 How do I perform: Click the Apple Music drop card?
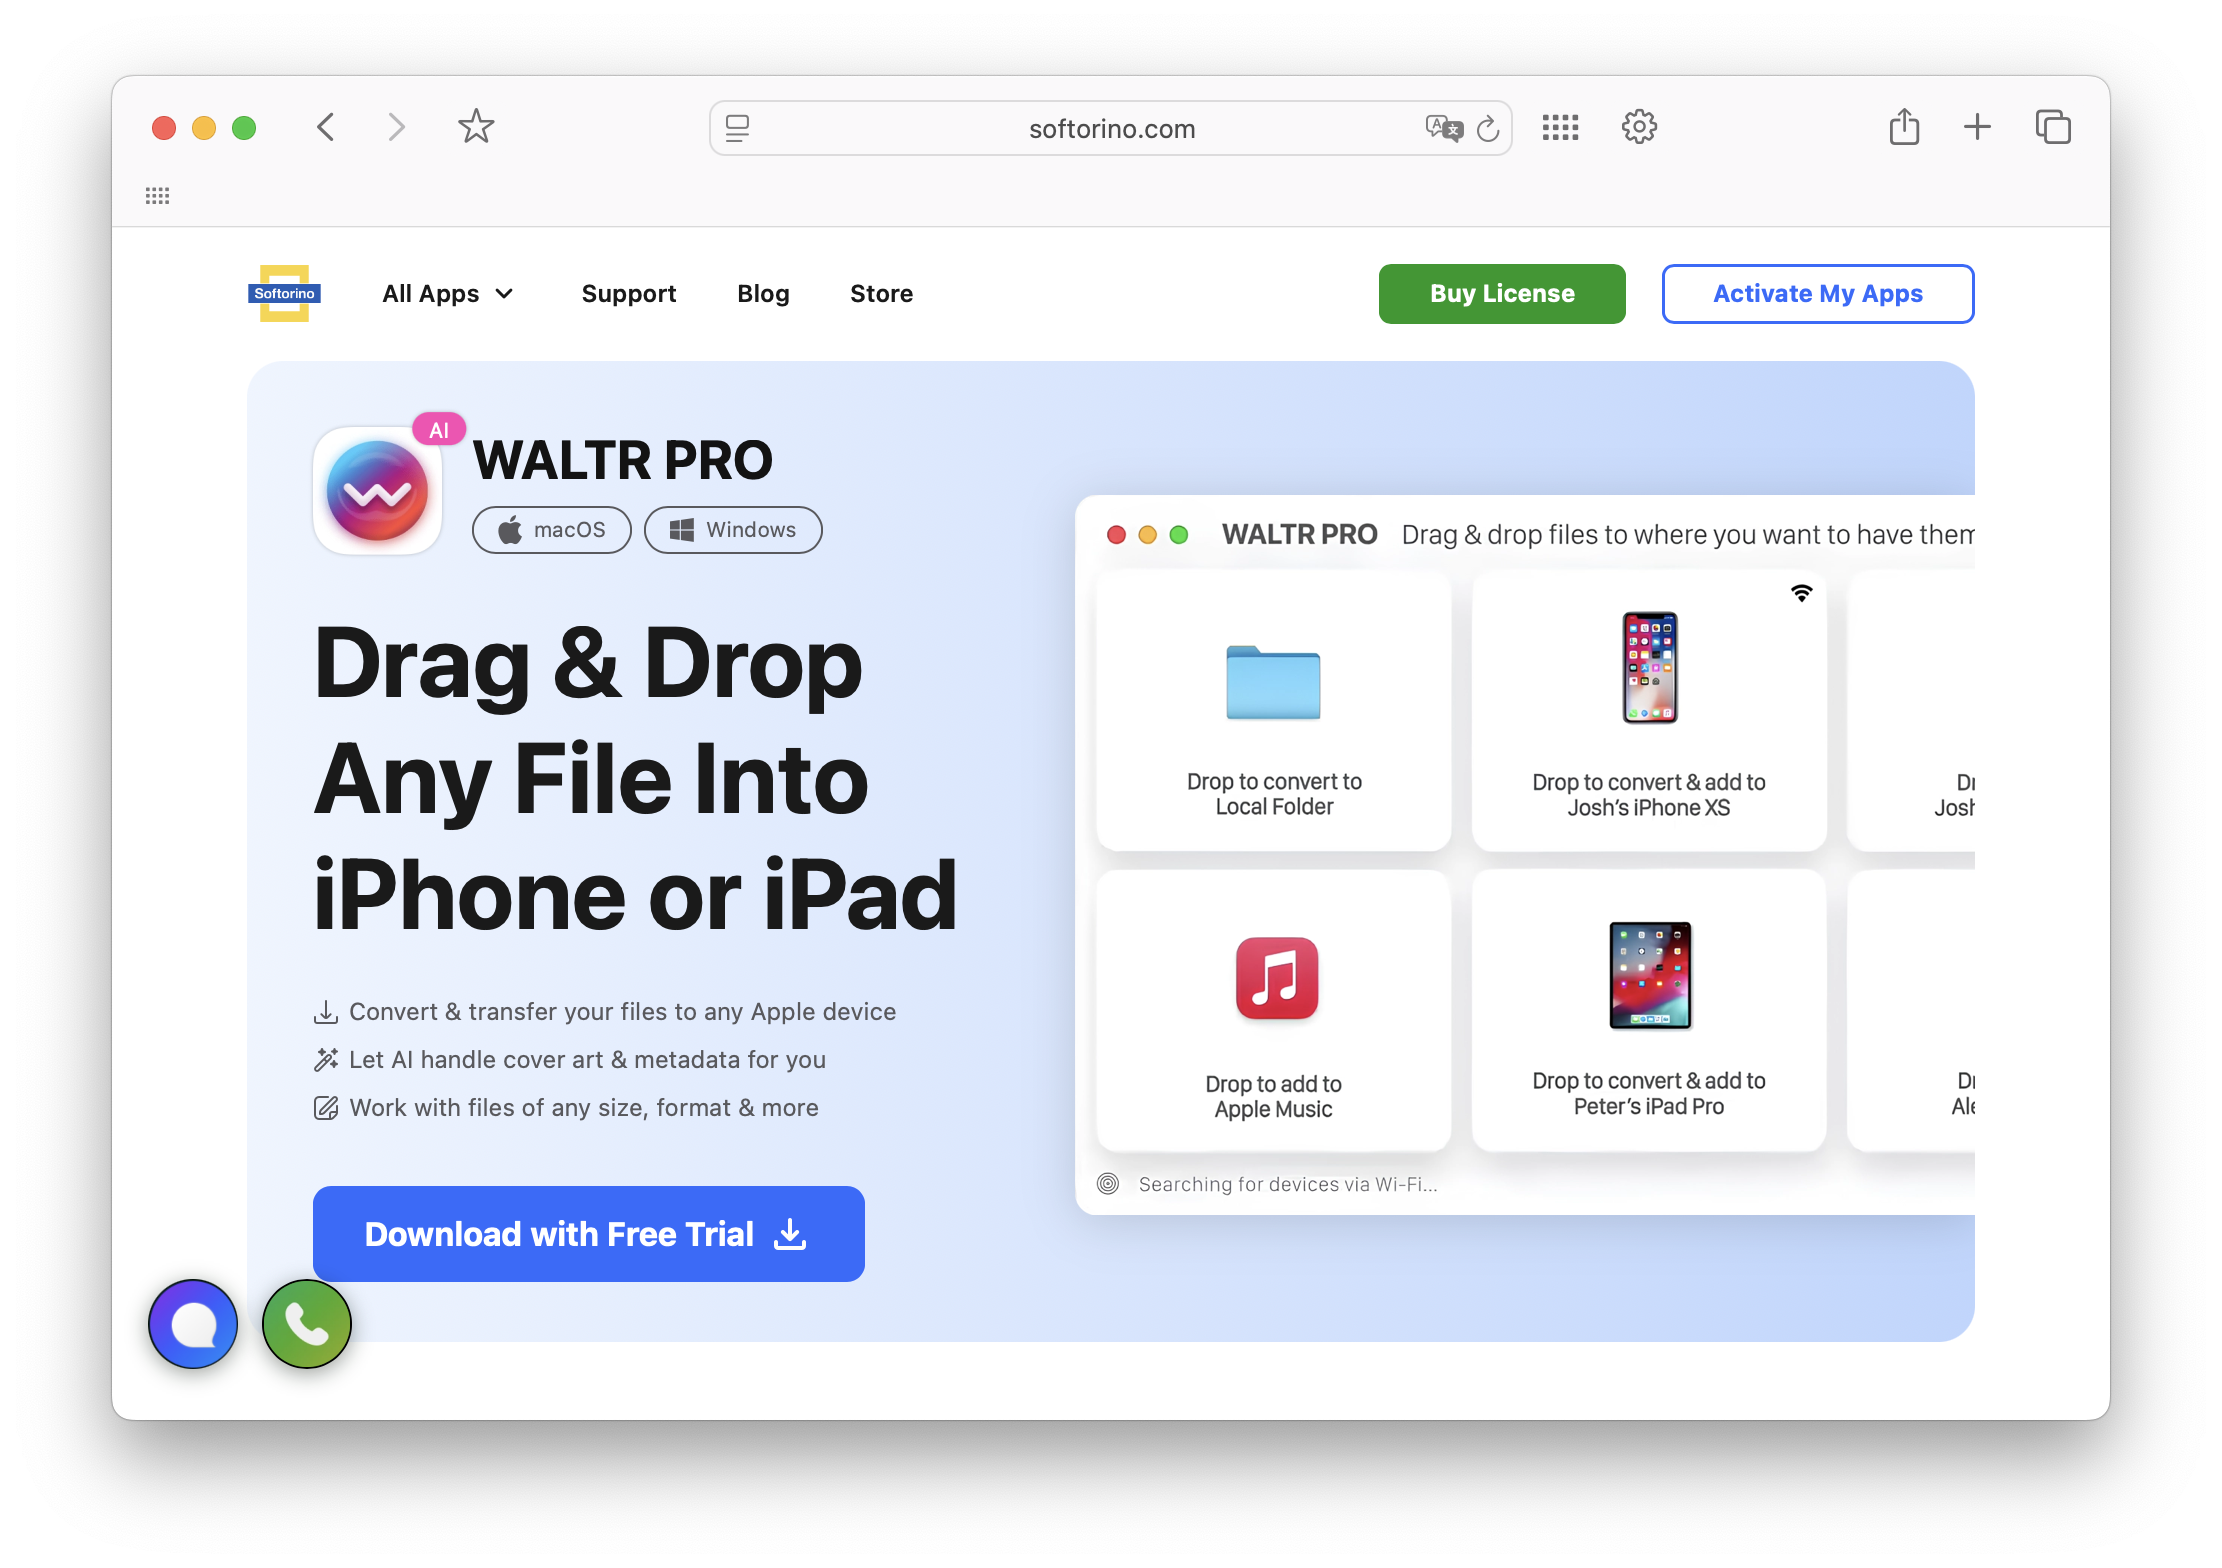point(1274,1011)
